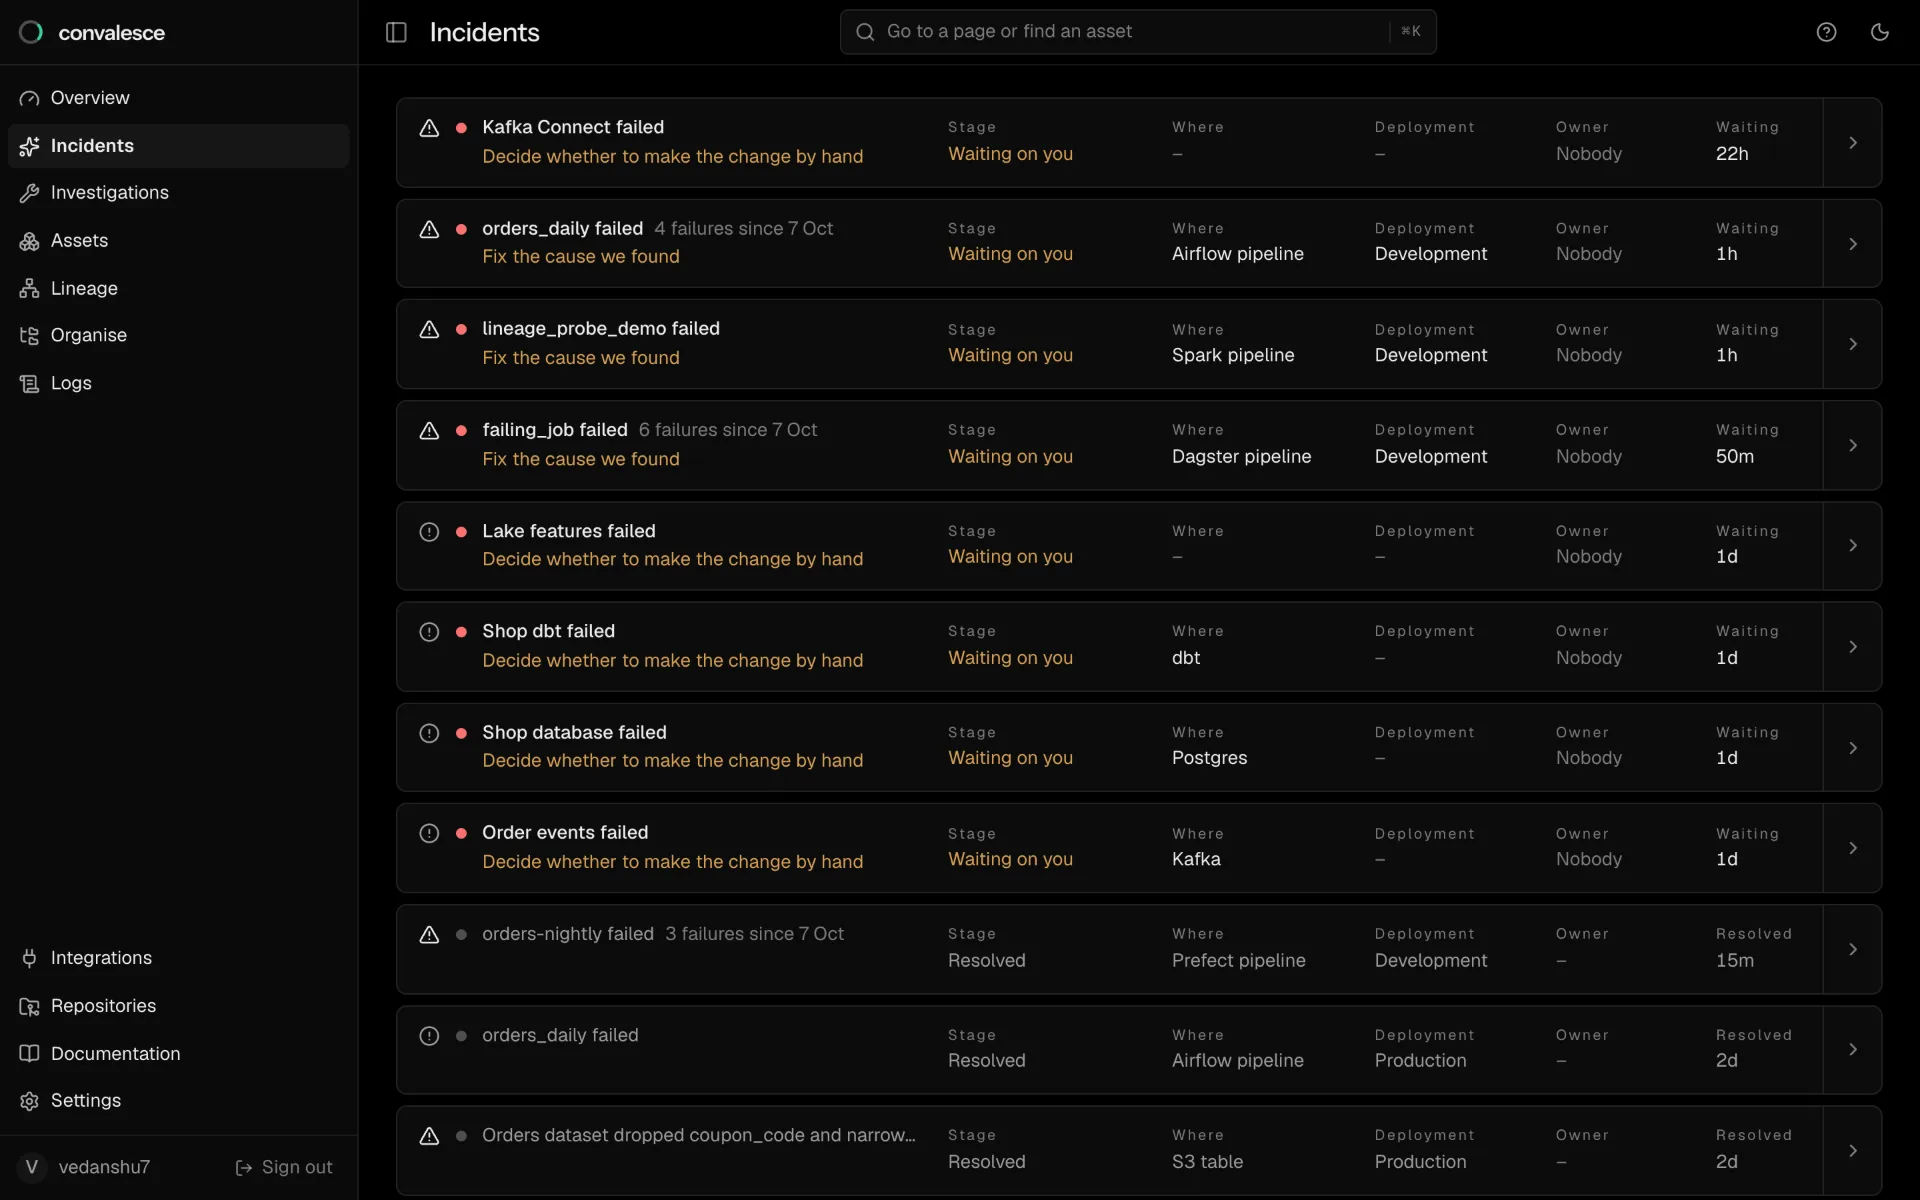Click 'Prefect pipeline' in orders-nightly row
Viewport: 1920px width, 1200px height.
click(1238, 960)
